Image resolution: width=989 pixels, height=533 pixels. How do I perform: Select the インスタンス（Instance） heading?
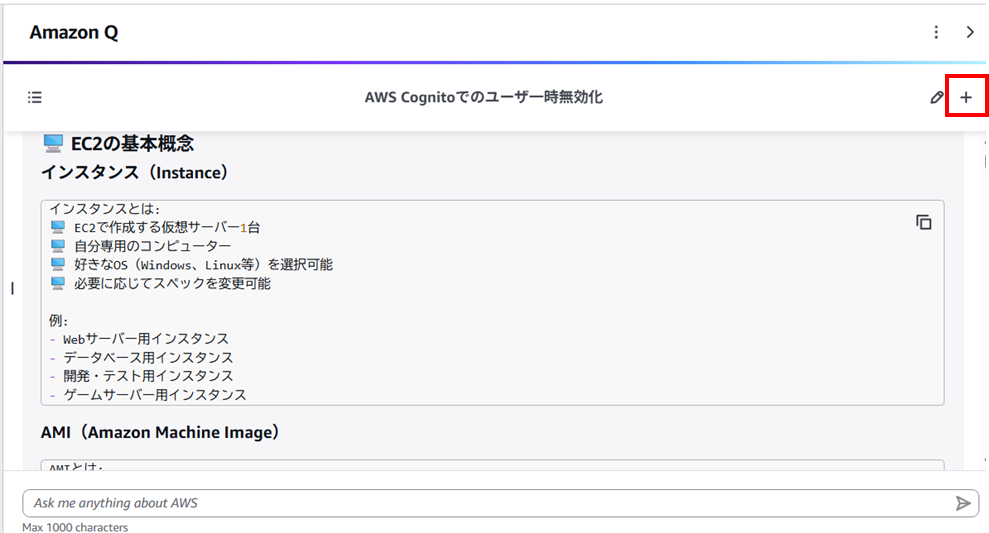tap(135, 172)
